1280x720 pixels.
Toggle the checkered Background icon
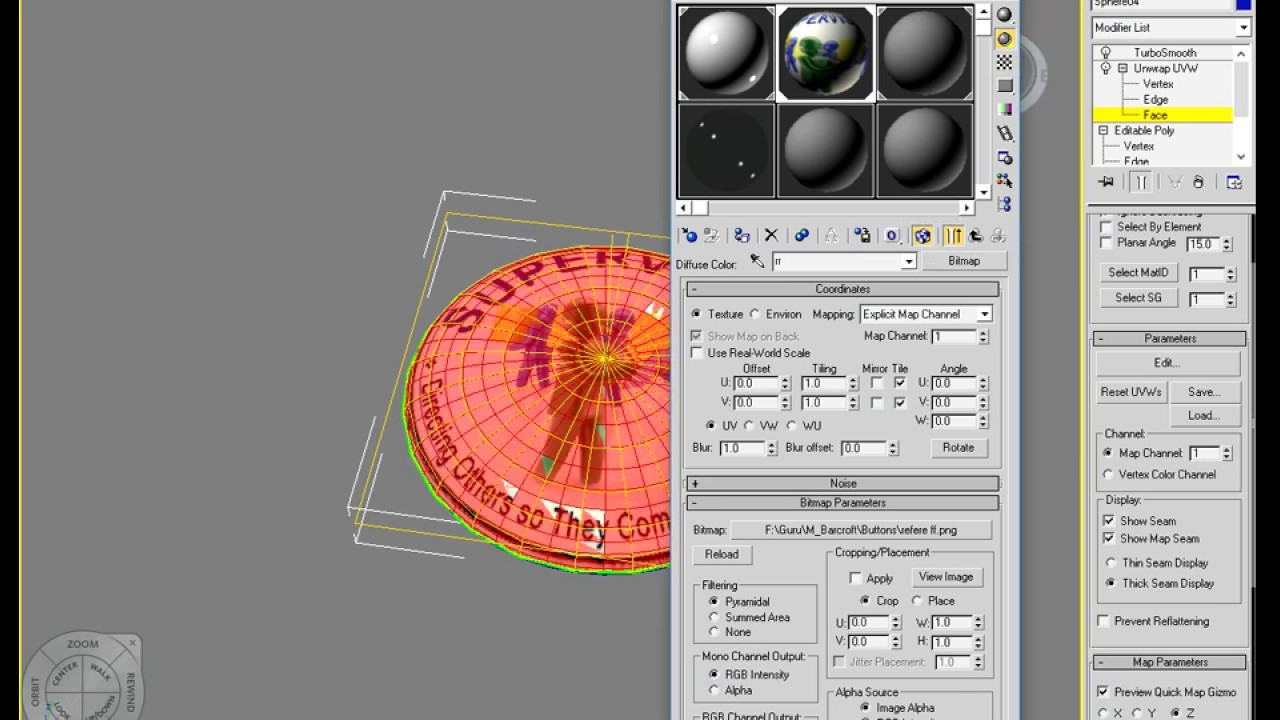[x=1004, y=62]
